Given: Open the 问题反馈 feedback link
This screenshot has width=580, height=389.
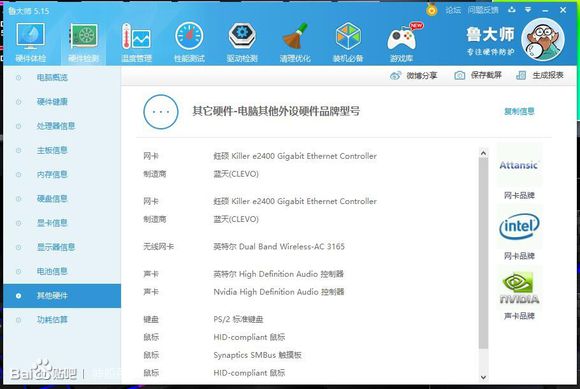Looking at the screenshot, I should click(x=483, y=10).
